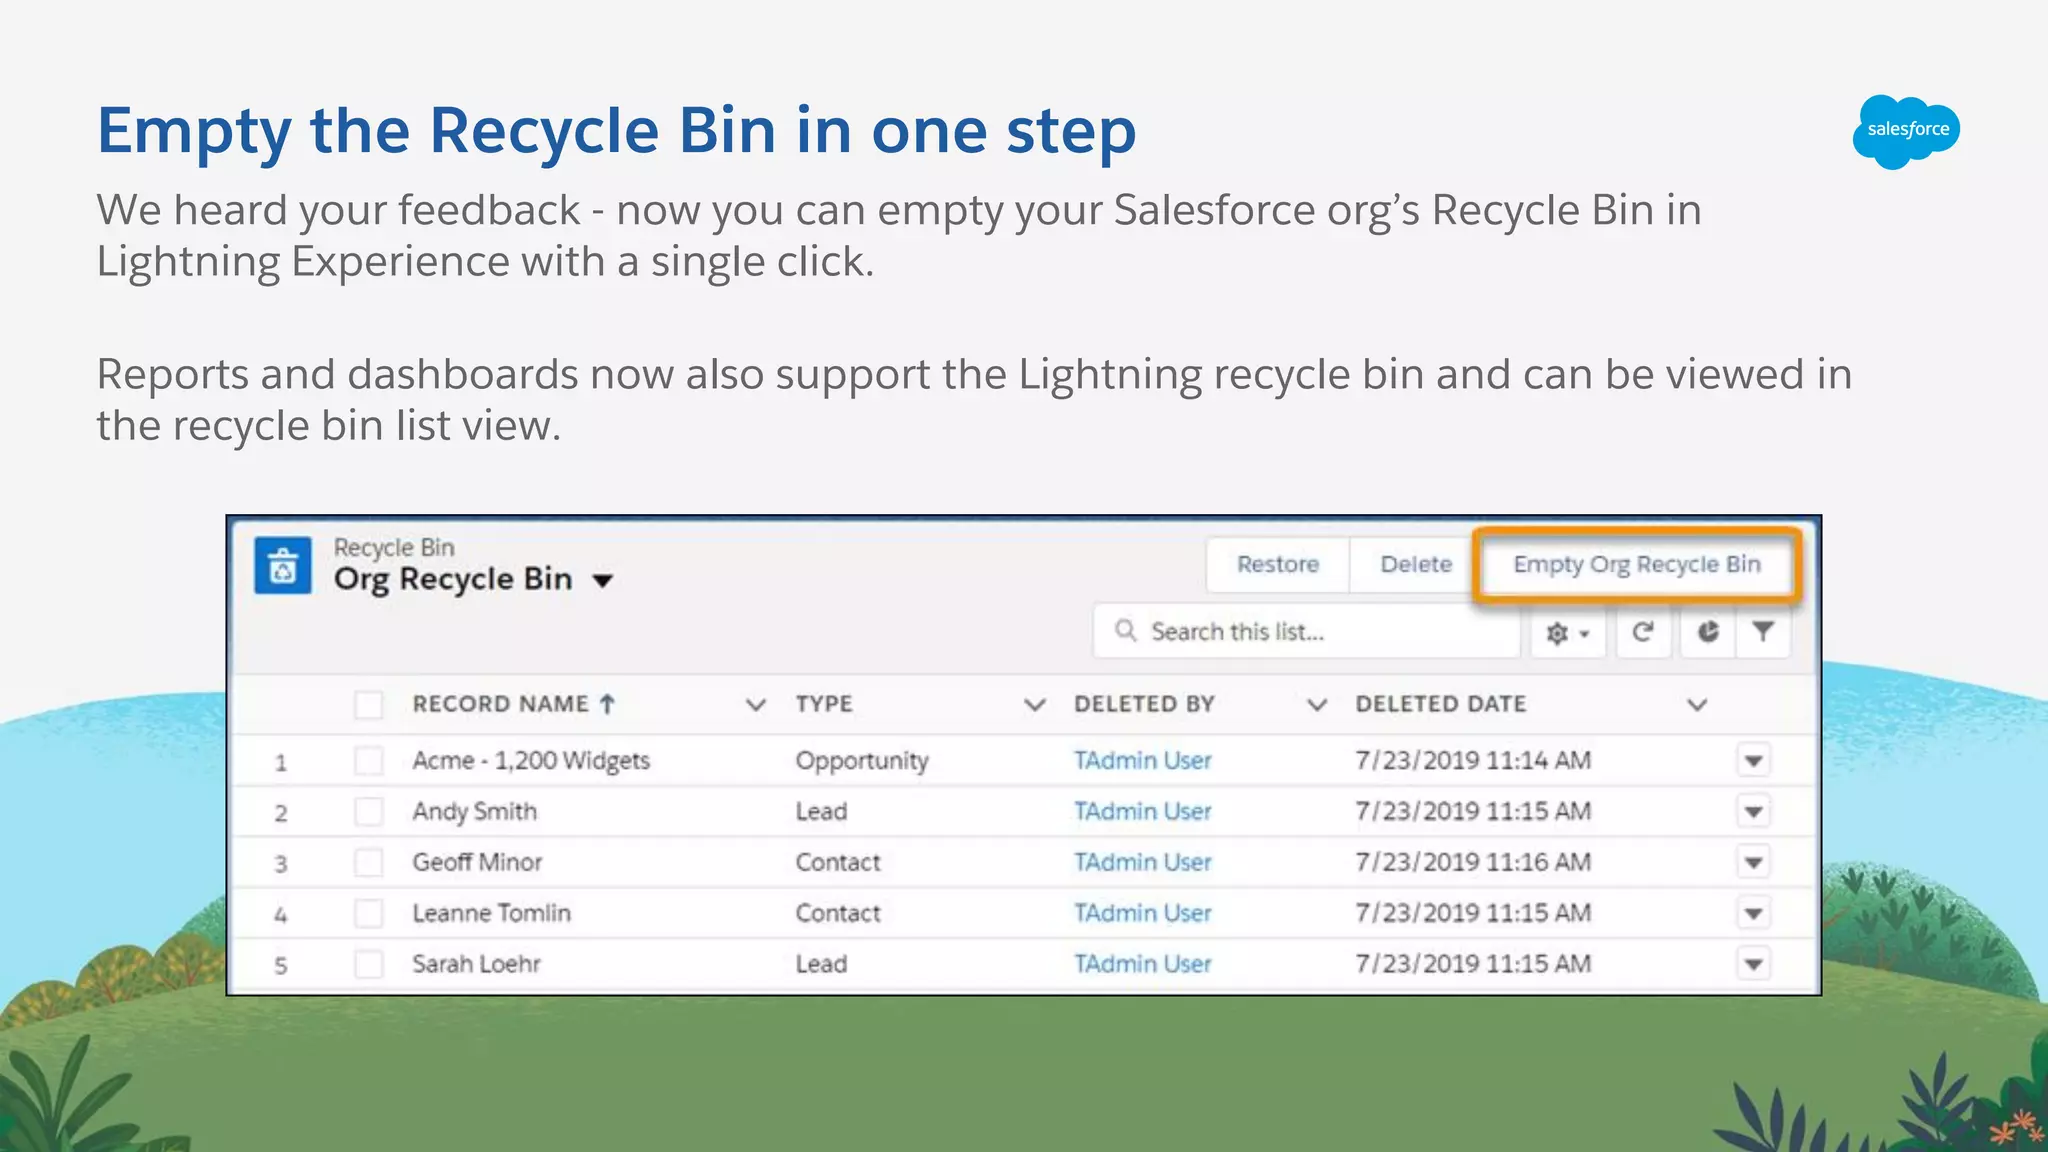Select the Andy Smith record name
This screenshot has height=1152, width=2048.
tap(475, 812)
